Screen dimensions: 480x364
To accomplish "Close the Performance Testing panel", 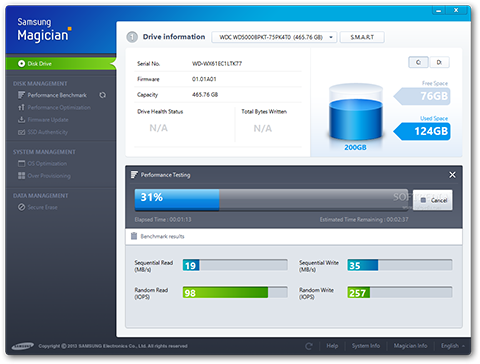I will 452,175.
